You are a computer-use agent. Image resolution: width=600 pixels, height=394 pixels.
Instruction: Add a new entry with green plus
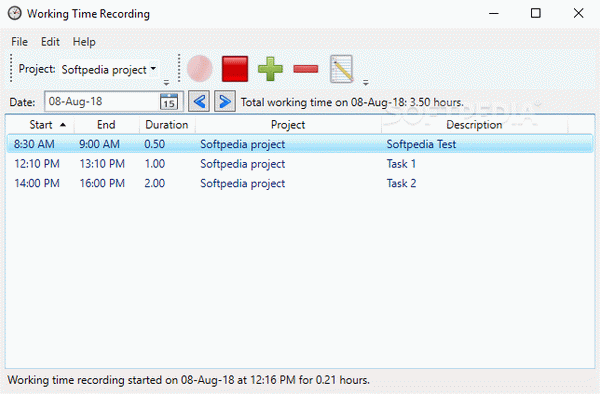(270, 69)
